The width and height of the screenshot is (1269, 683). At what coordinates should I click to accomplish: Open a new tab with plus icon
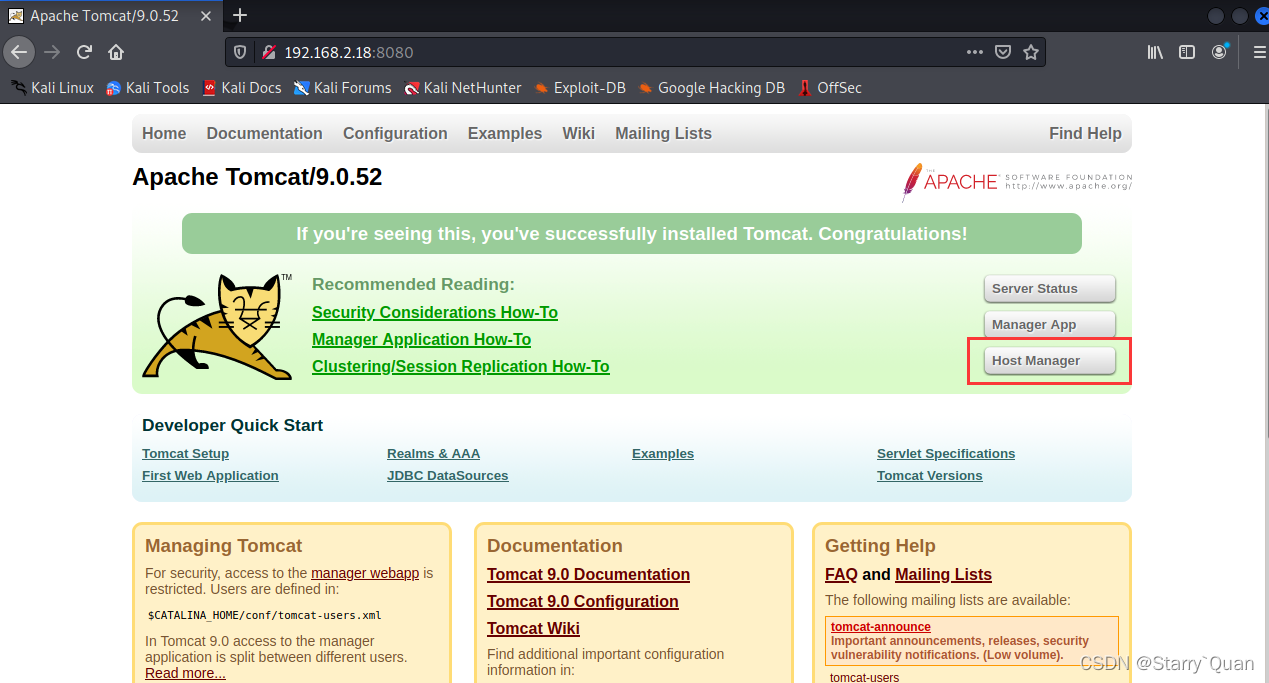coord(240,15)
